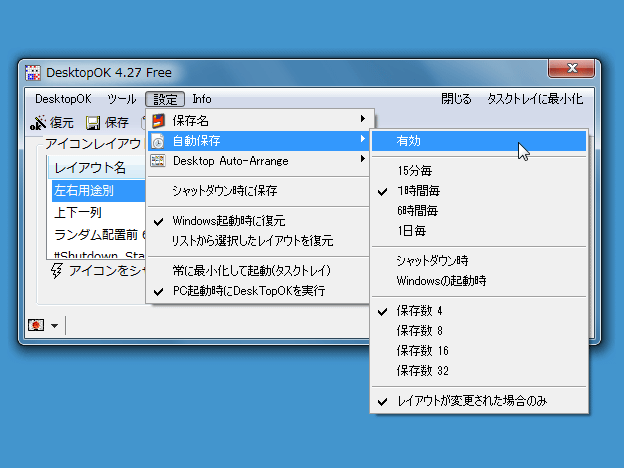Click 閉じる in the menu bar

click(456, 99)
